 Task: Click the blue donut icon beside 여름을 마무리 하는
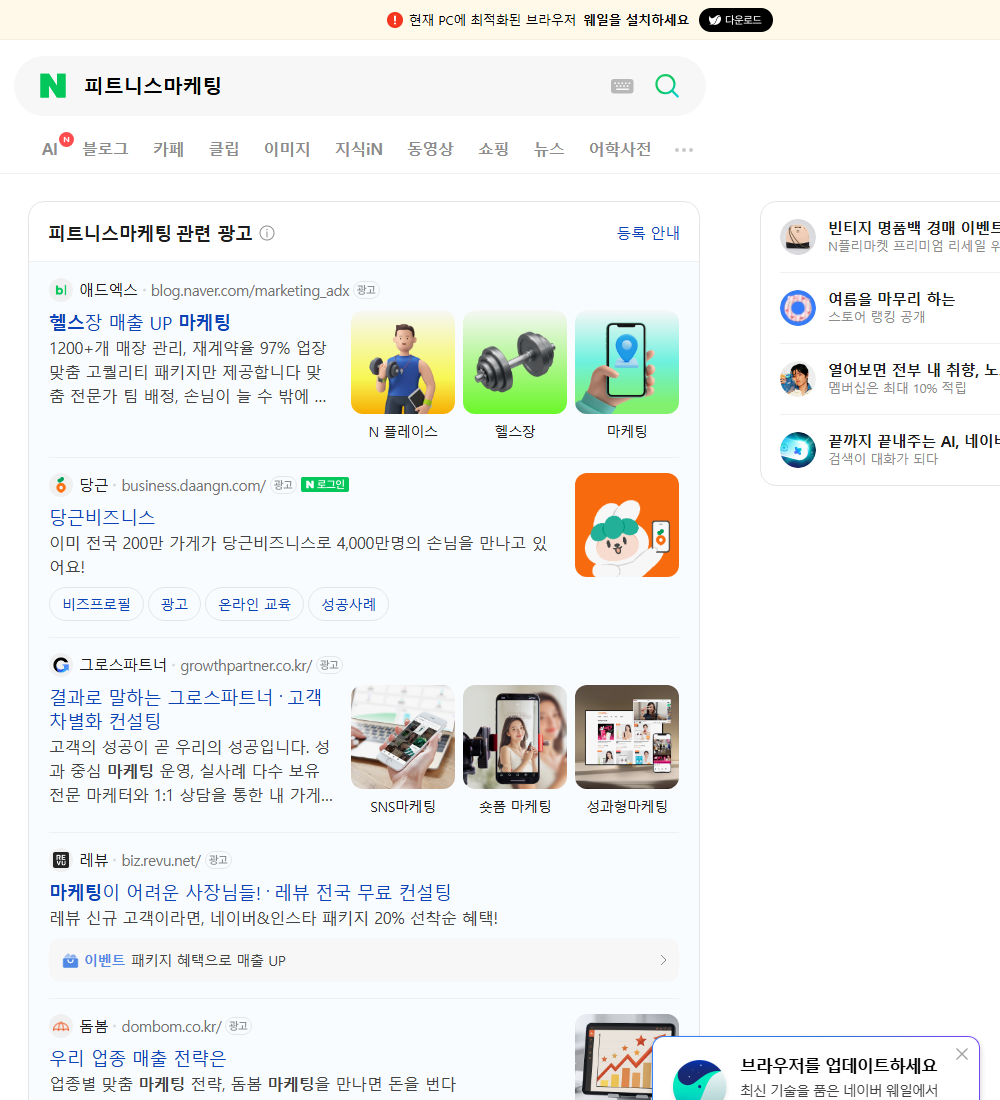(798, 307)
